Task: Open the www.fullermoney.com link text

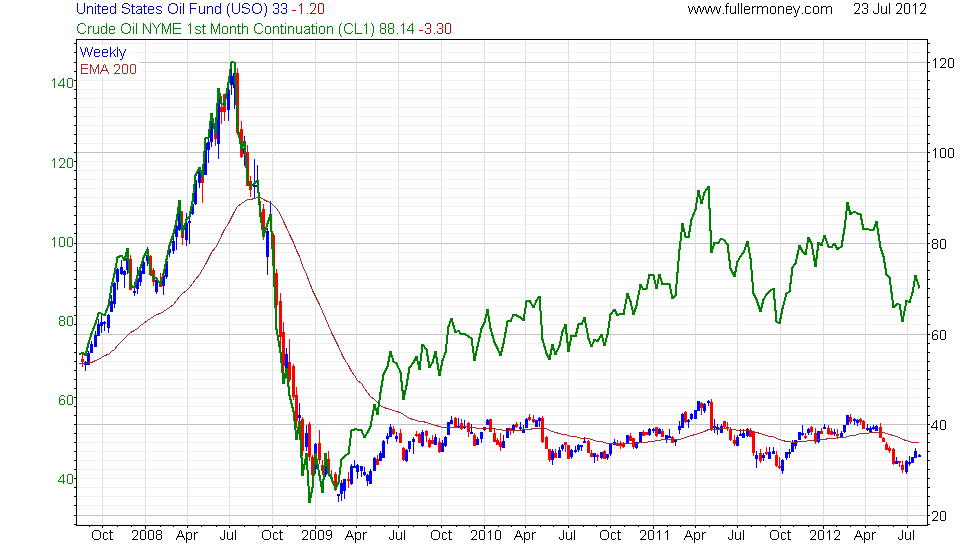Action: coord(760,9)
